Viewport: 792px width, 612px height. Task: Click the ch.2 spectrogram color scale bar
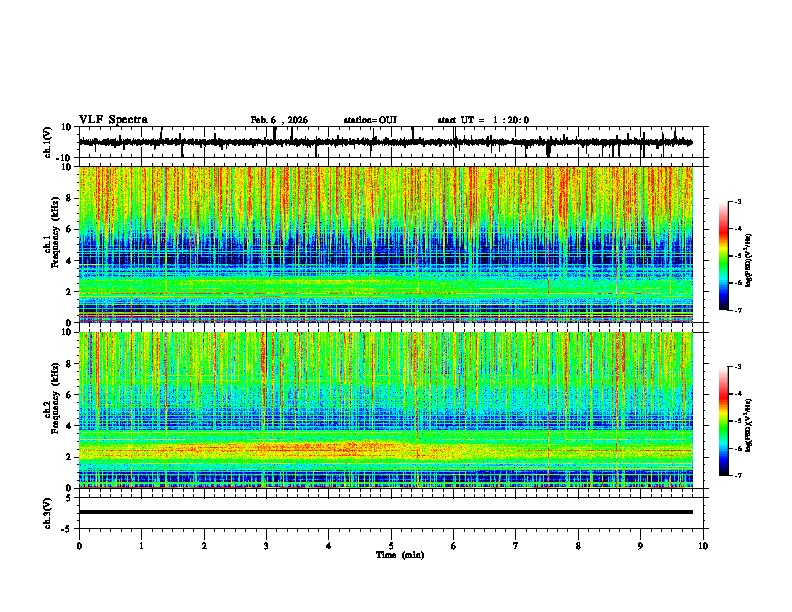723,421
